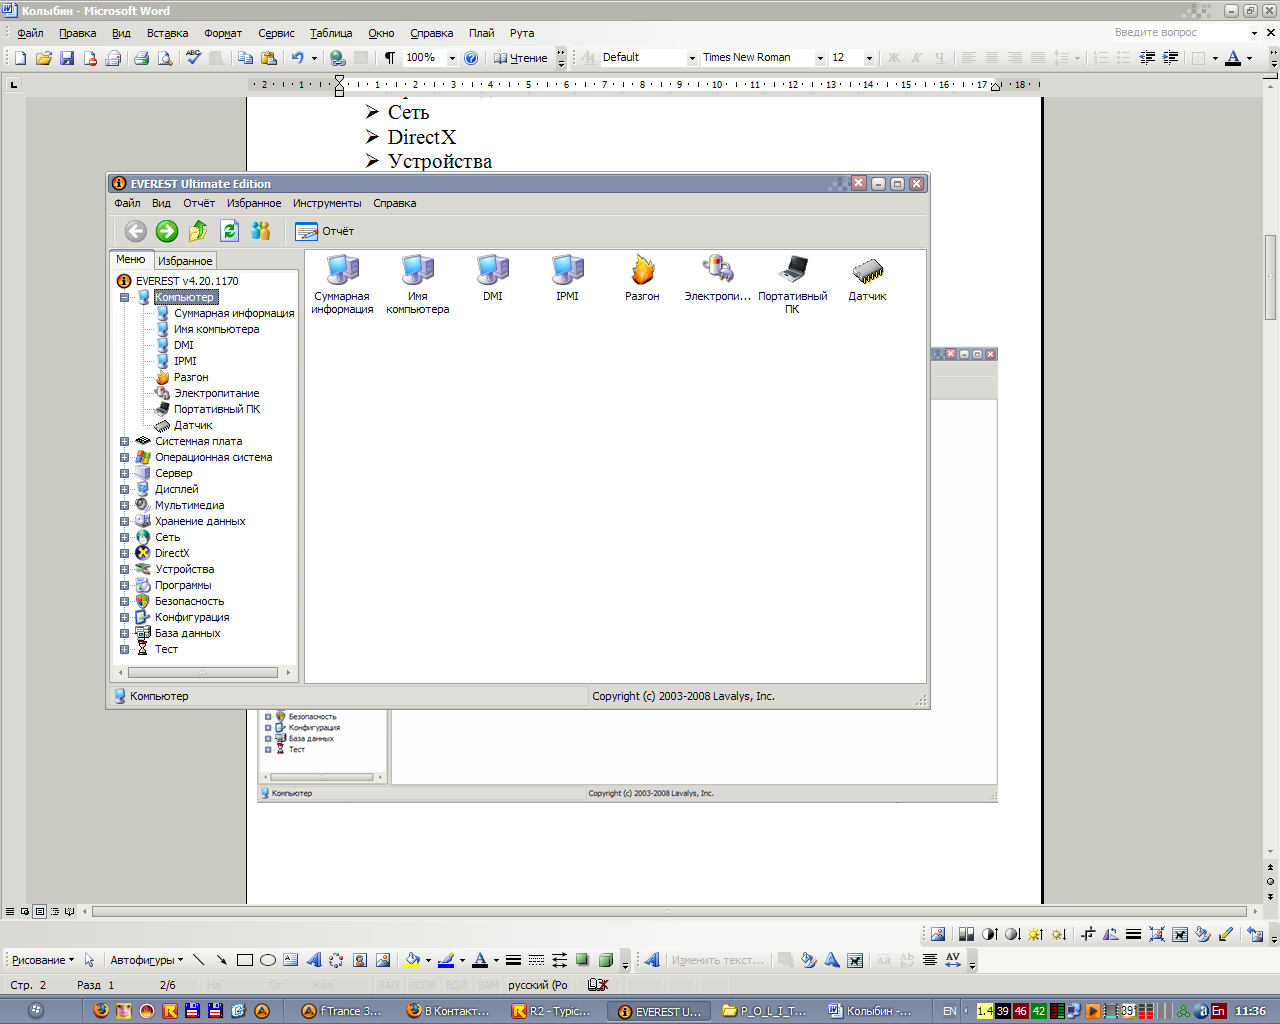
Task: Open the Электропитание large icon
Action: pyautogui.click(x=717, y=279)
